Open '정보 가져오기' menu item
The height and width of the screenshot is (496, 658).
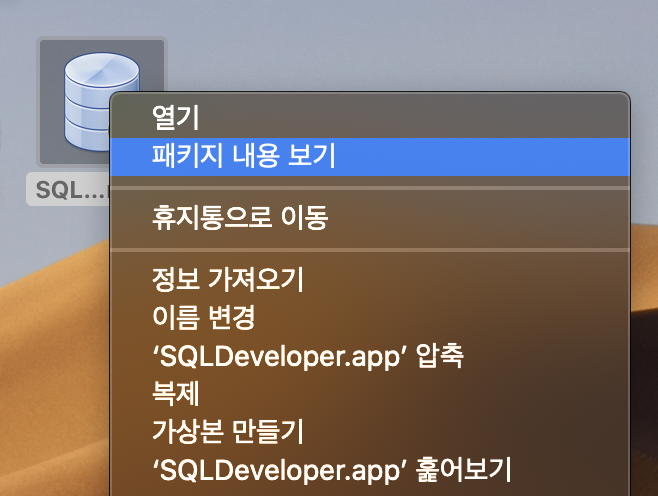370,279
